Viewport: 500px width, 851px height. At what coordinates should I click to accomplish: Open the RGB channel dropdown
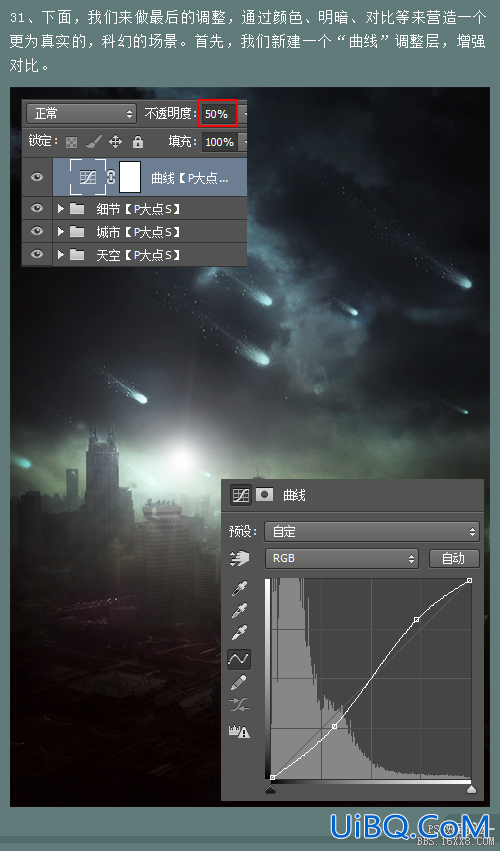(341, 558)
